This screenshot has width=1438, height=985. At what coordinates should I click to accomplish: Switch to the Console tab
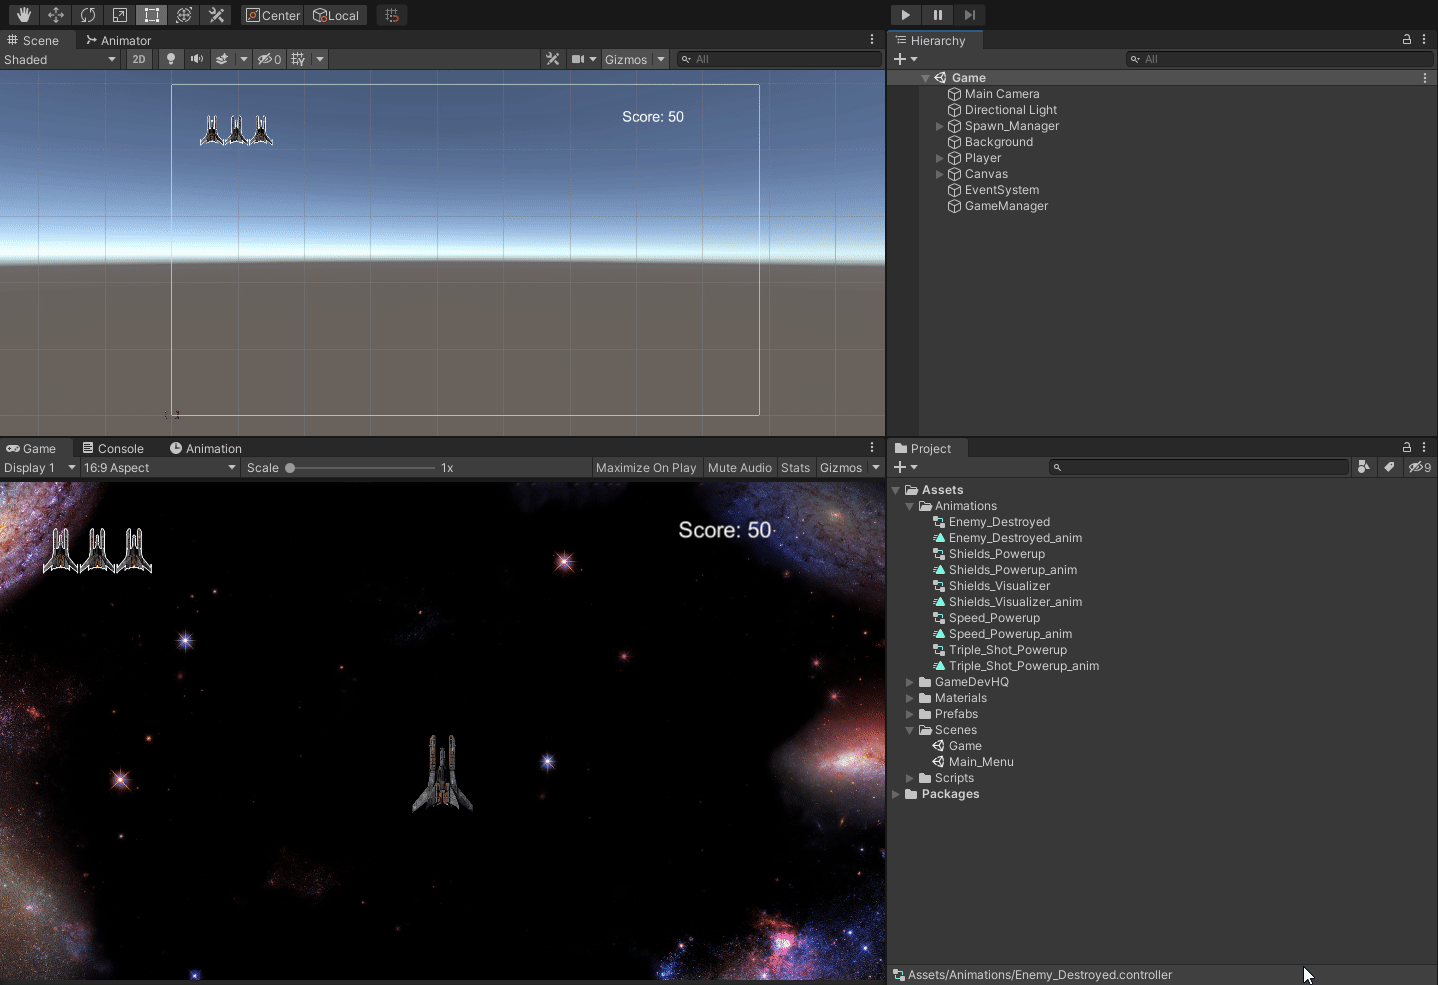pos(114,448)
